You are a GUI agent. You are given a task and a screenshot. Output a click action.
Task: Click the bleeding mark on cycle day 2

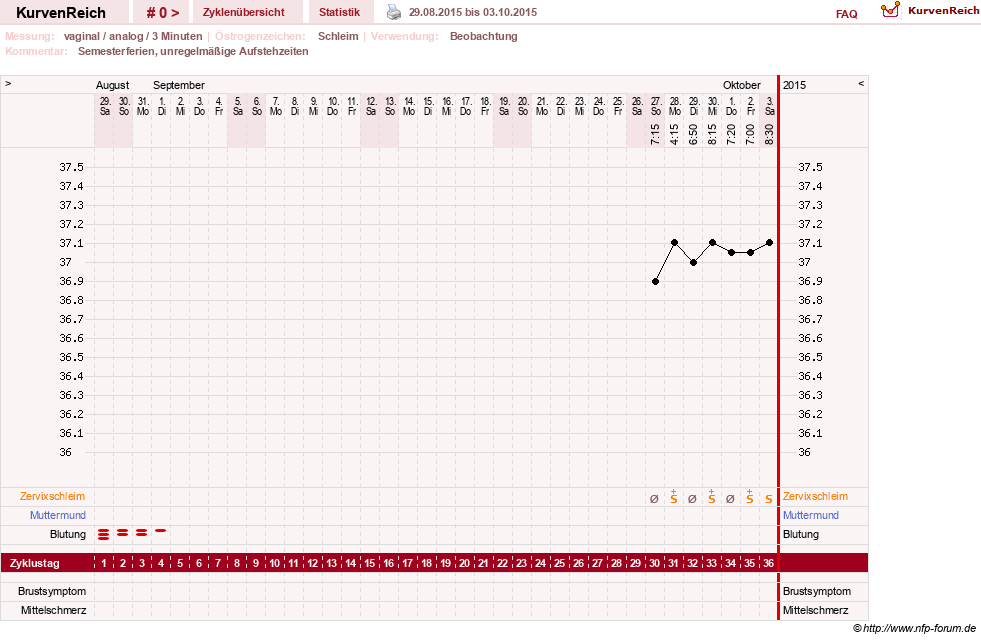point(123,532)
